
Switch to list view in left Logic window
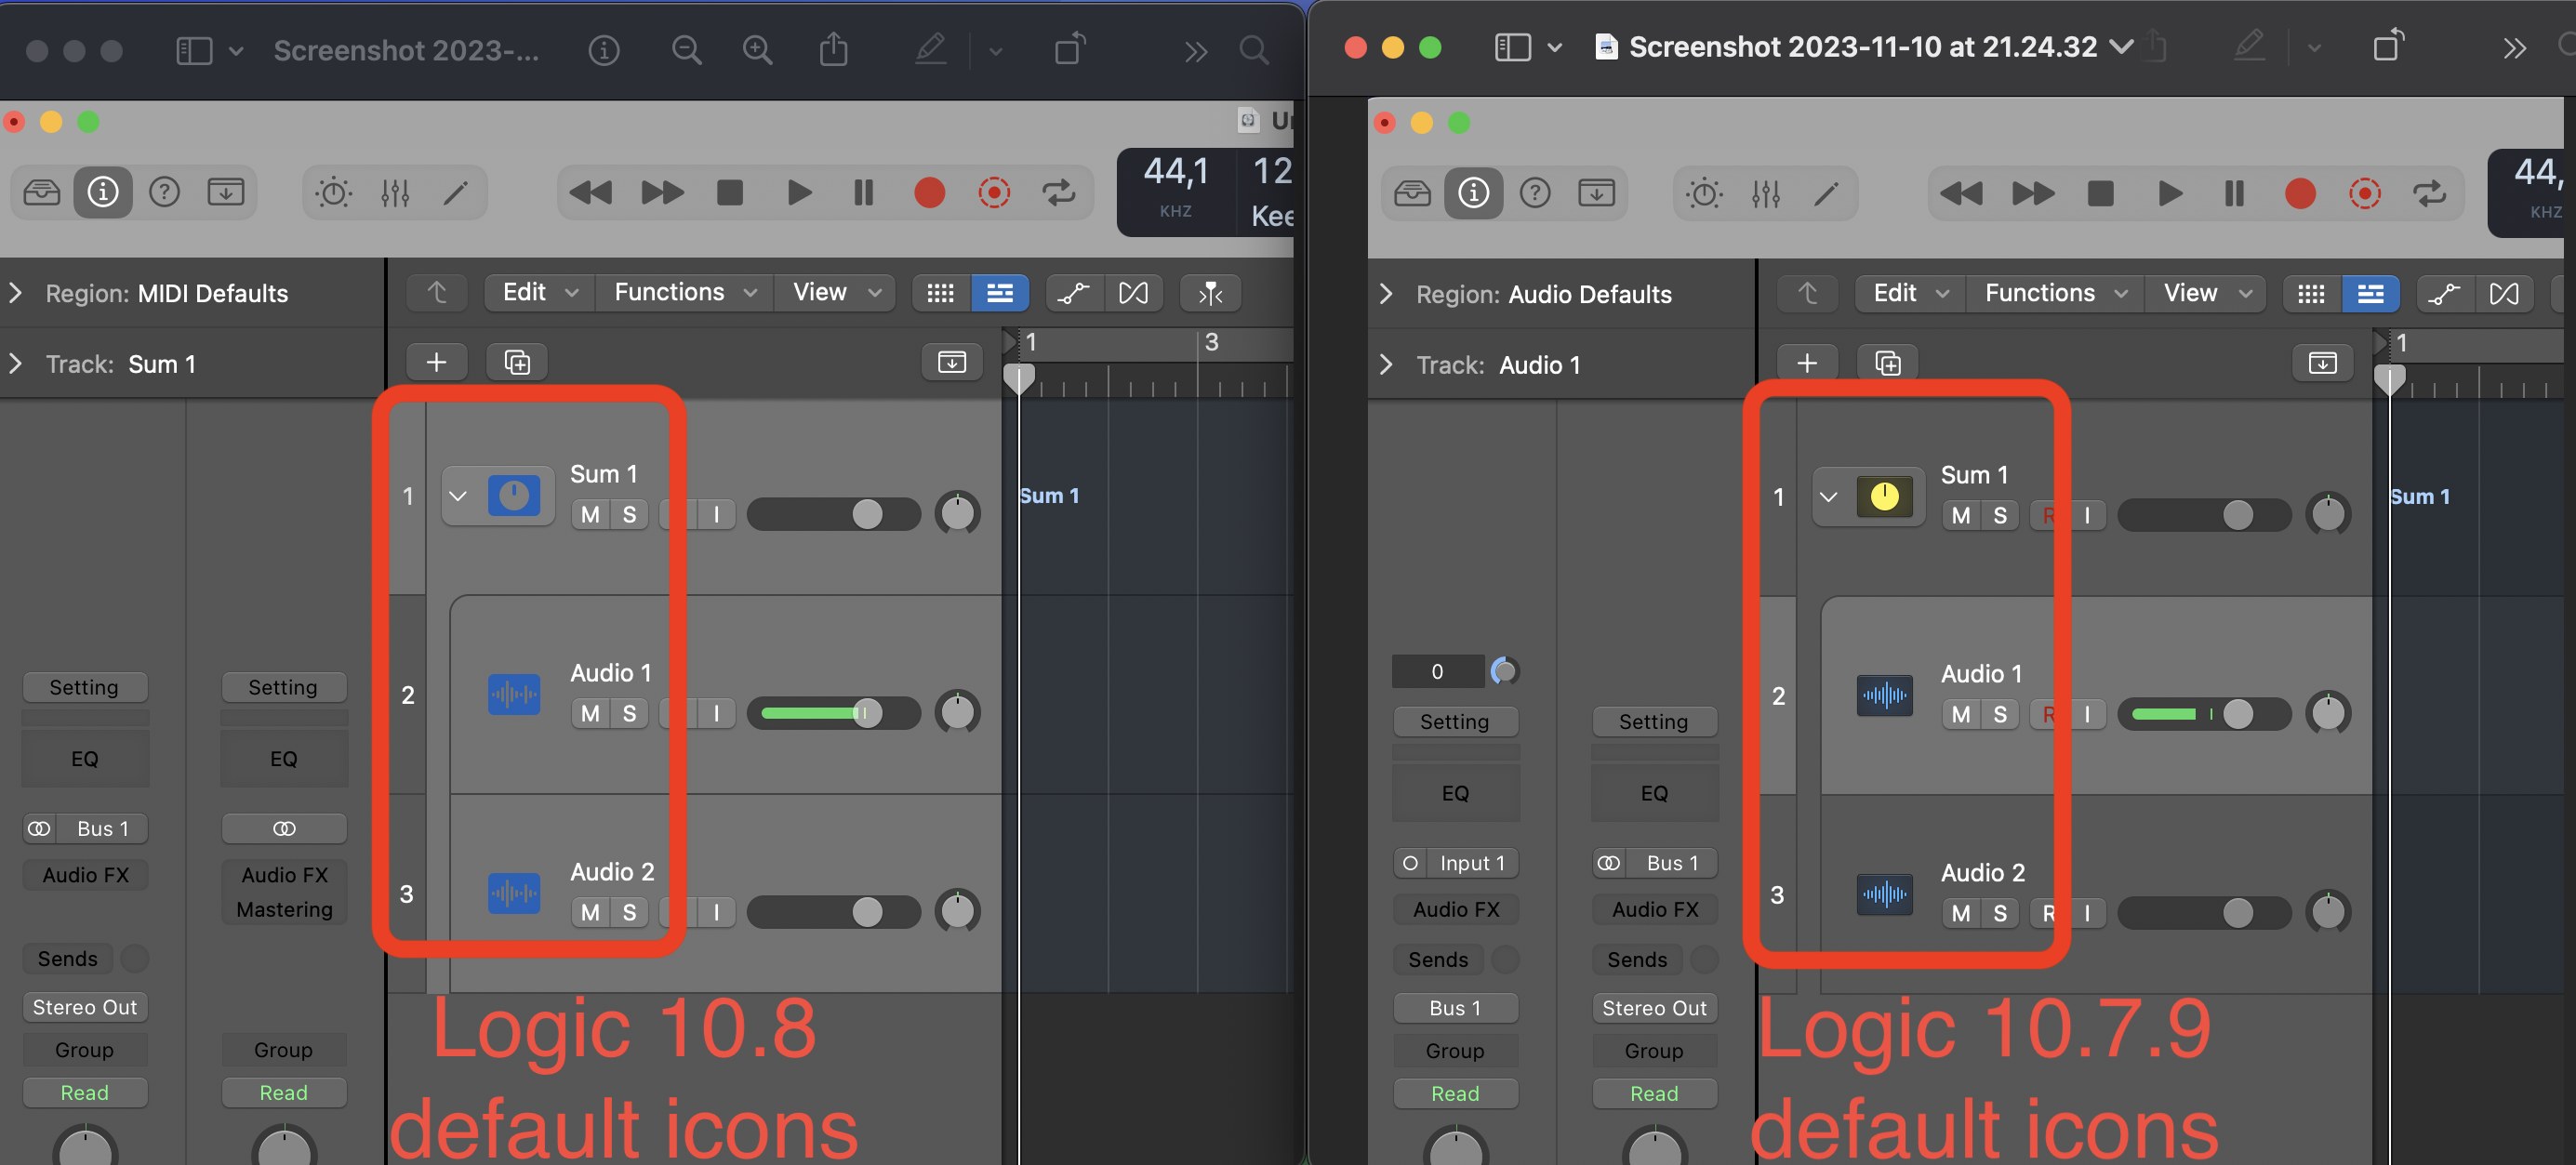[1000, 293]
